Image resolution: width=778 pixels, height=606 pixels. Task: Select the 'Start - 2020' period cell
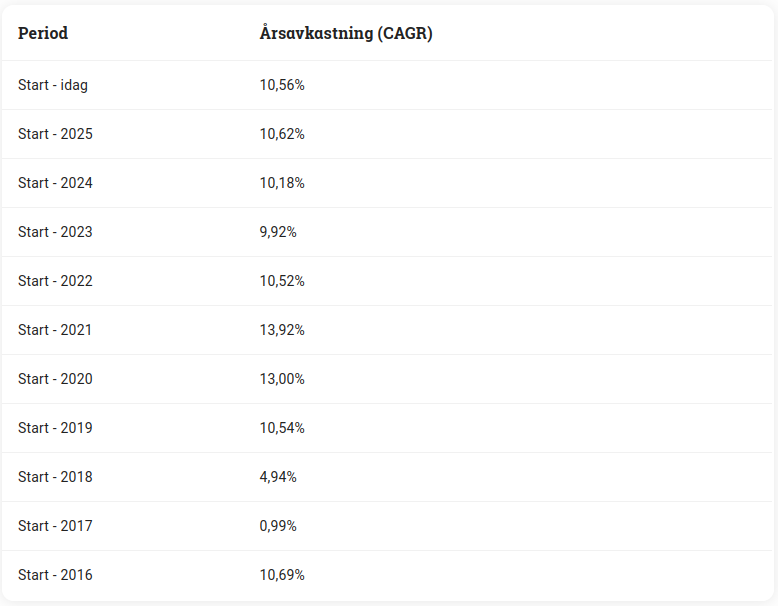tap(55, 379)
